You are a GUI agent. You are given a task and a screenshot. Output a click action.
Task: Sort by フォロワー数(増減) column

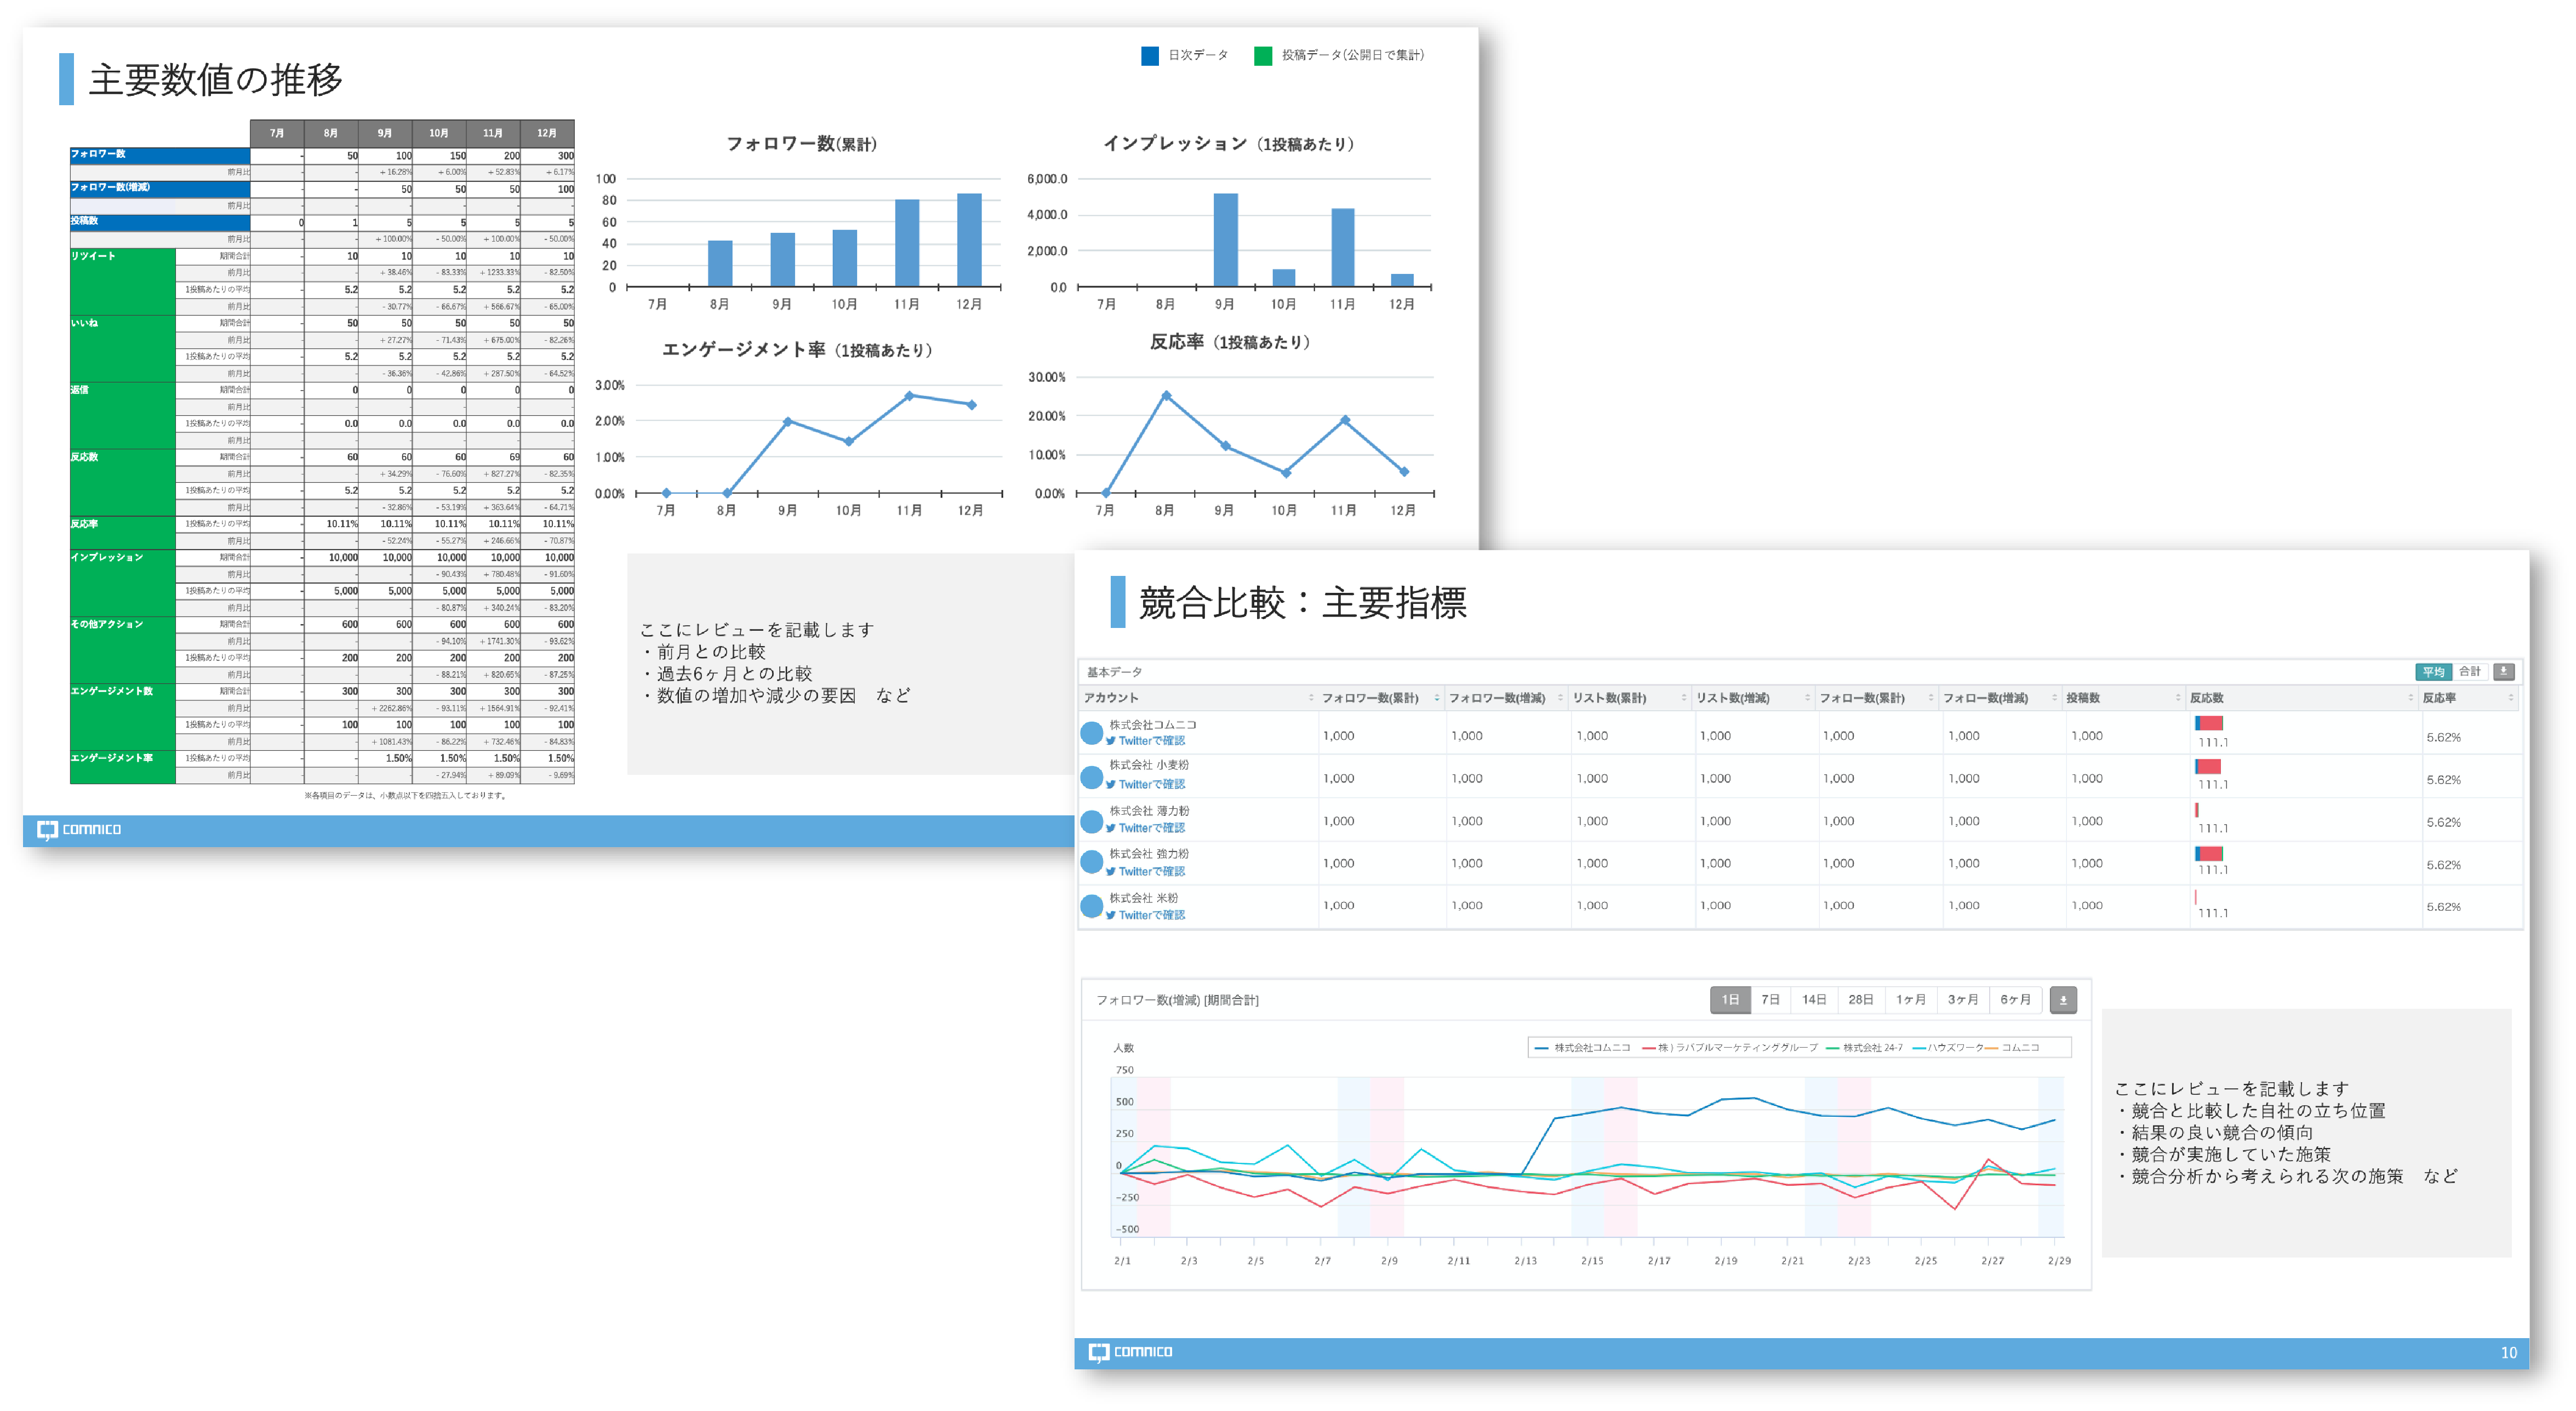(1506, 698)
